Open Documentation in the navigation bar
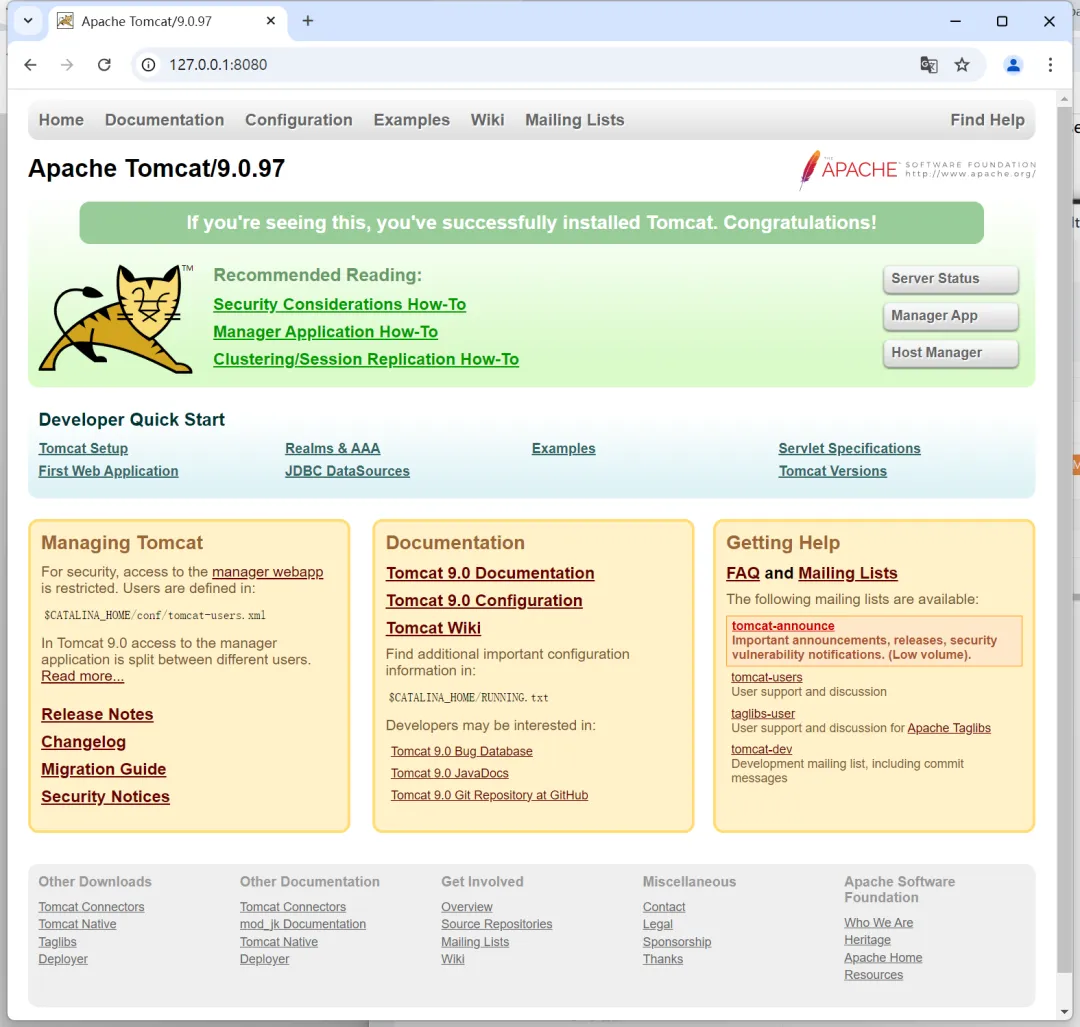The image size is (1080, 1027). [164, 120]
